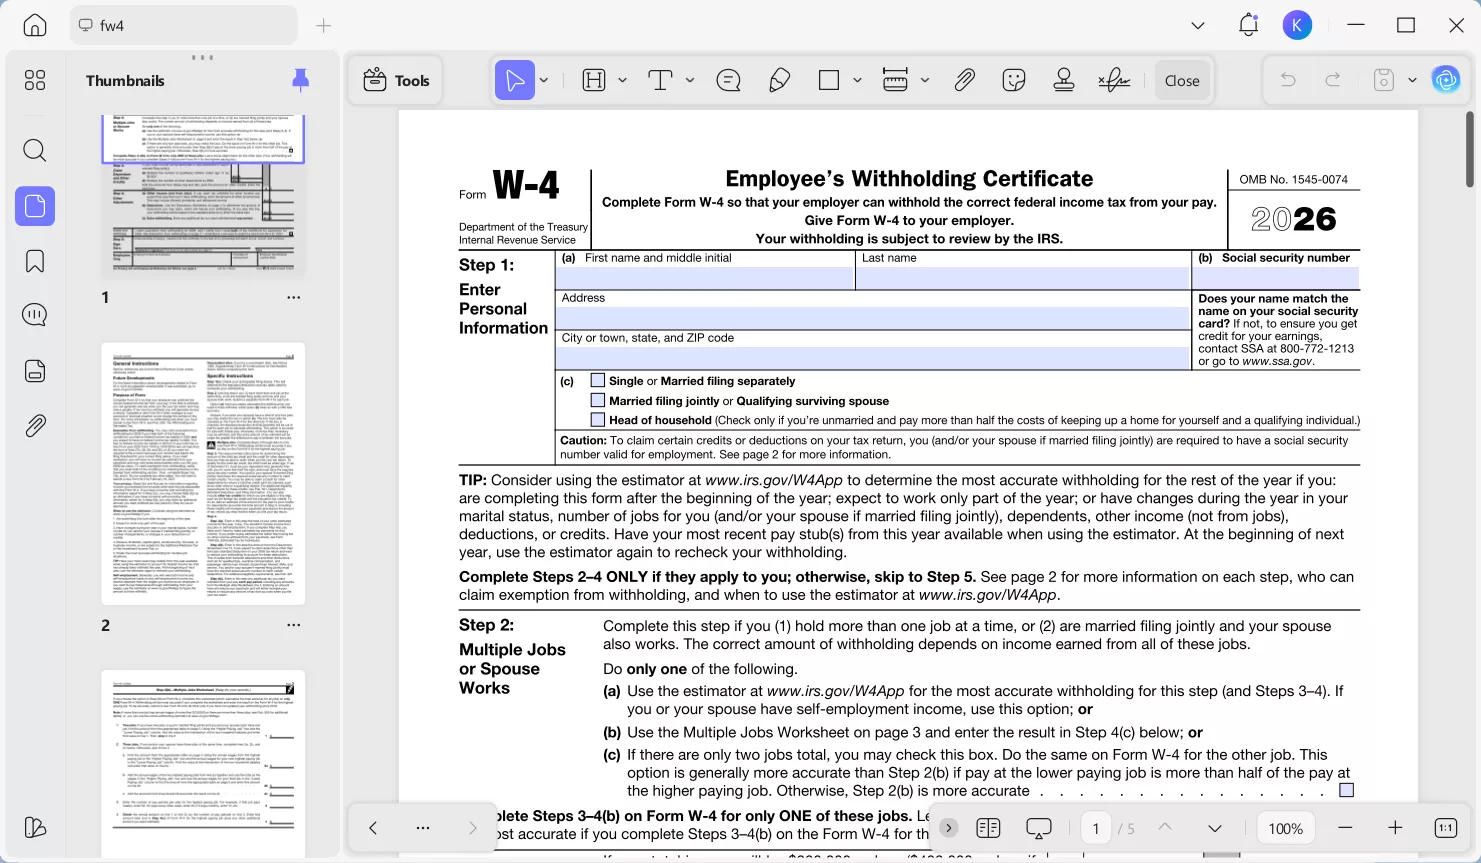Viewport: 1481px width, 863px height.
Task: Open the signature tool
Action: pyautogui.click(x=1114, y=80)
